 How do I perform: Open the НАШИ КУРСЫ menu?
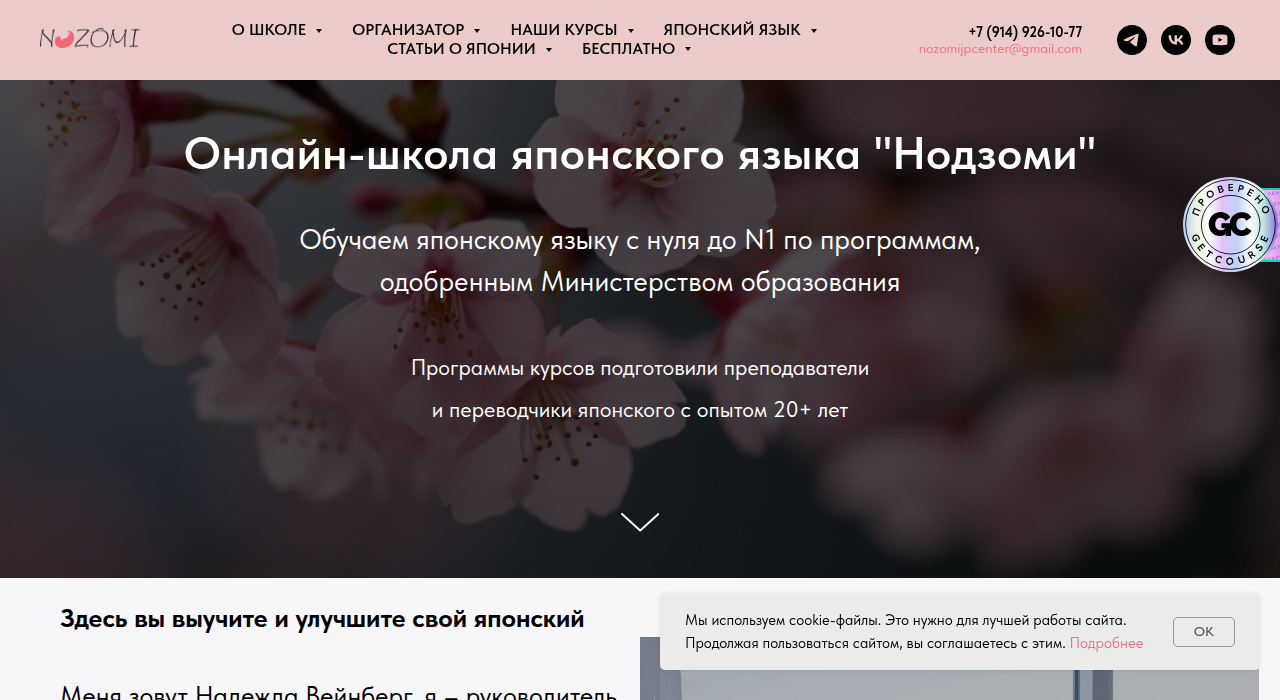click(564, 30)
